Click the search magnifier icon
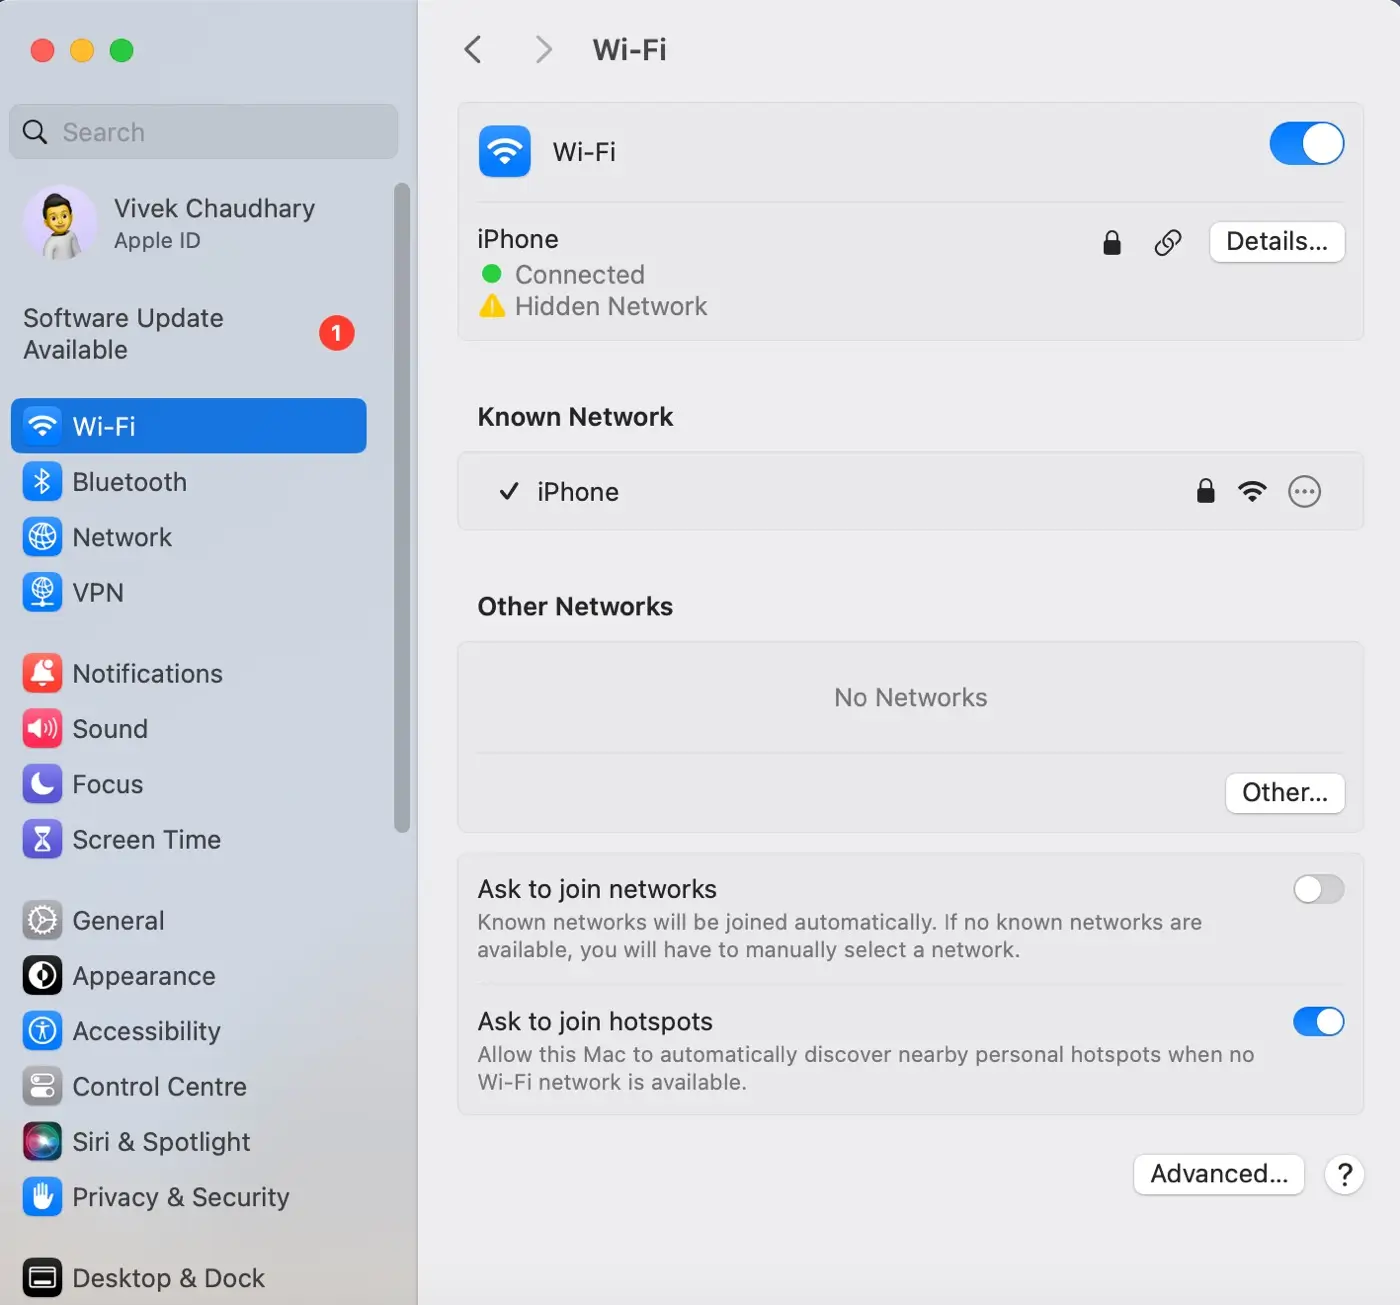This screenshot has height=1305, width=1400. click(x=35, y=132)
